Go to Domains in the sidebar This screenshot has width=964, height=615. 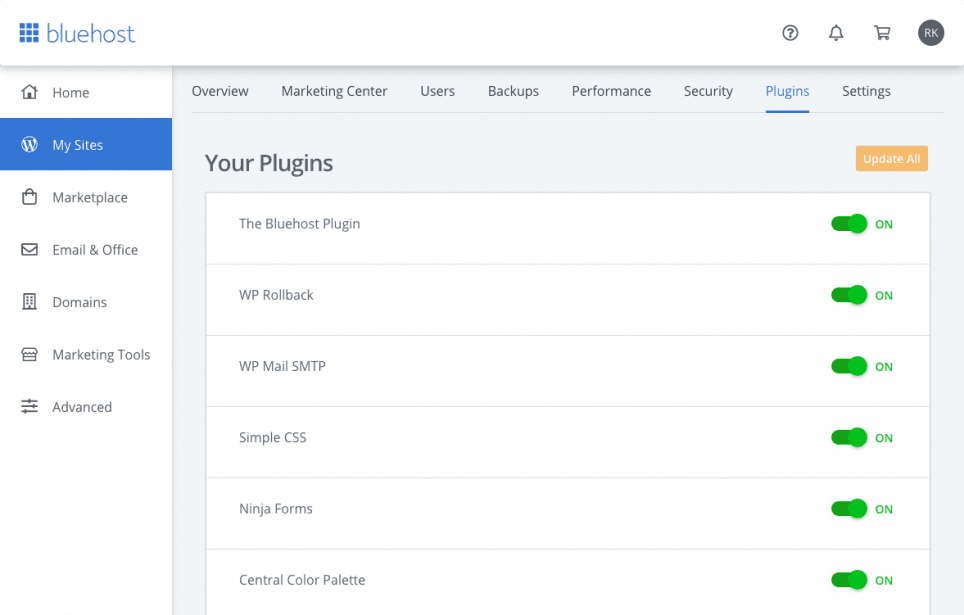pos(79,302)
